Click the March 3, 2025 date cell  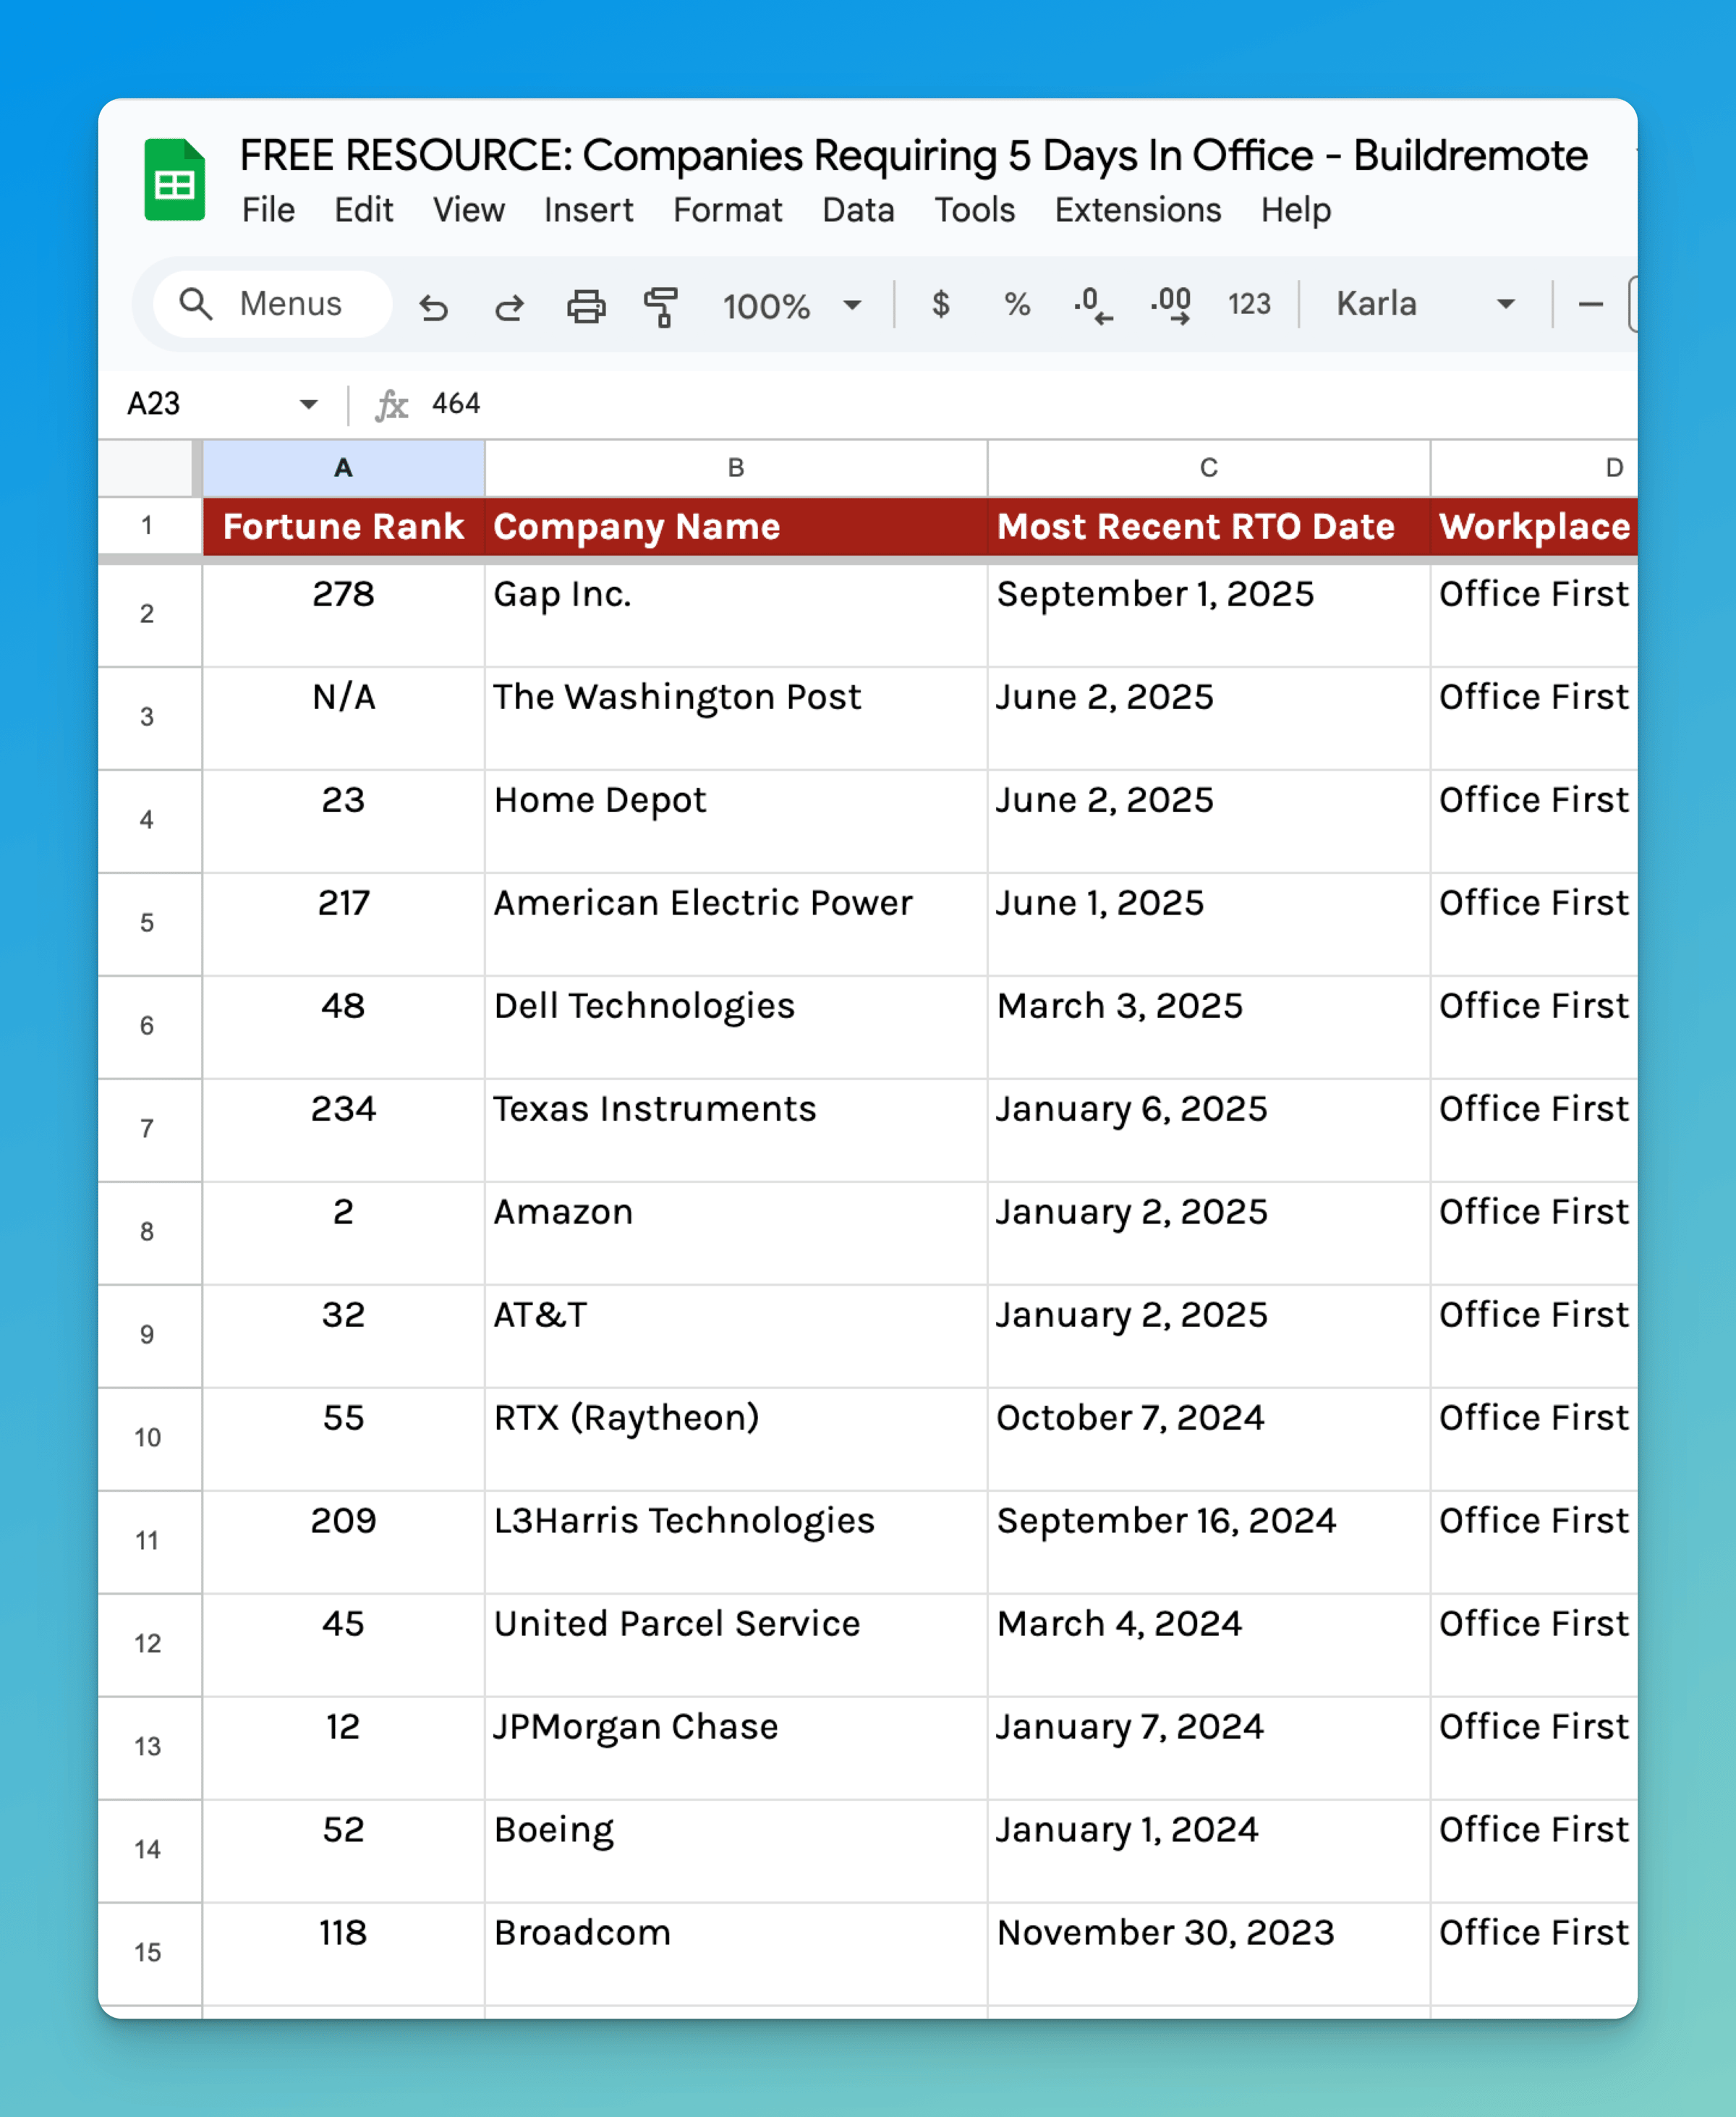[x=1208, y=1027]
